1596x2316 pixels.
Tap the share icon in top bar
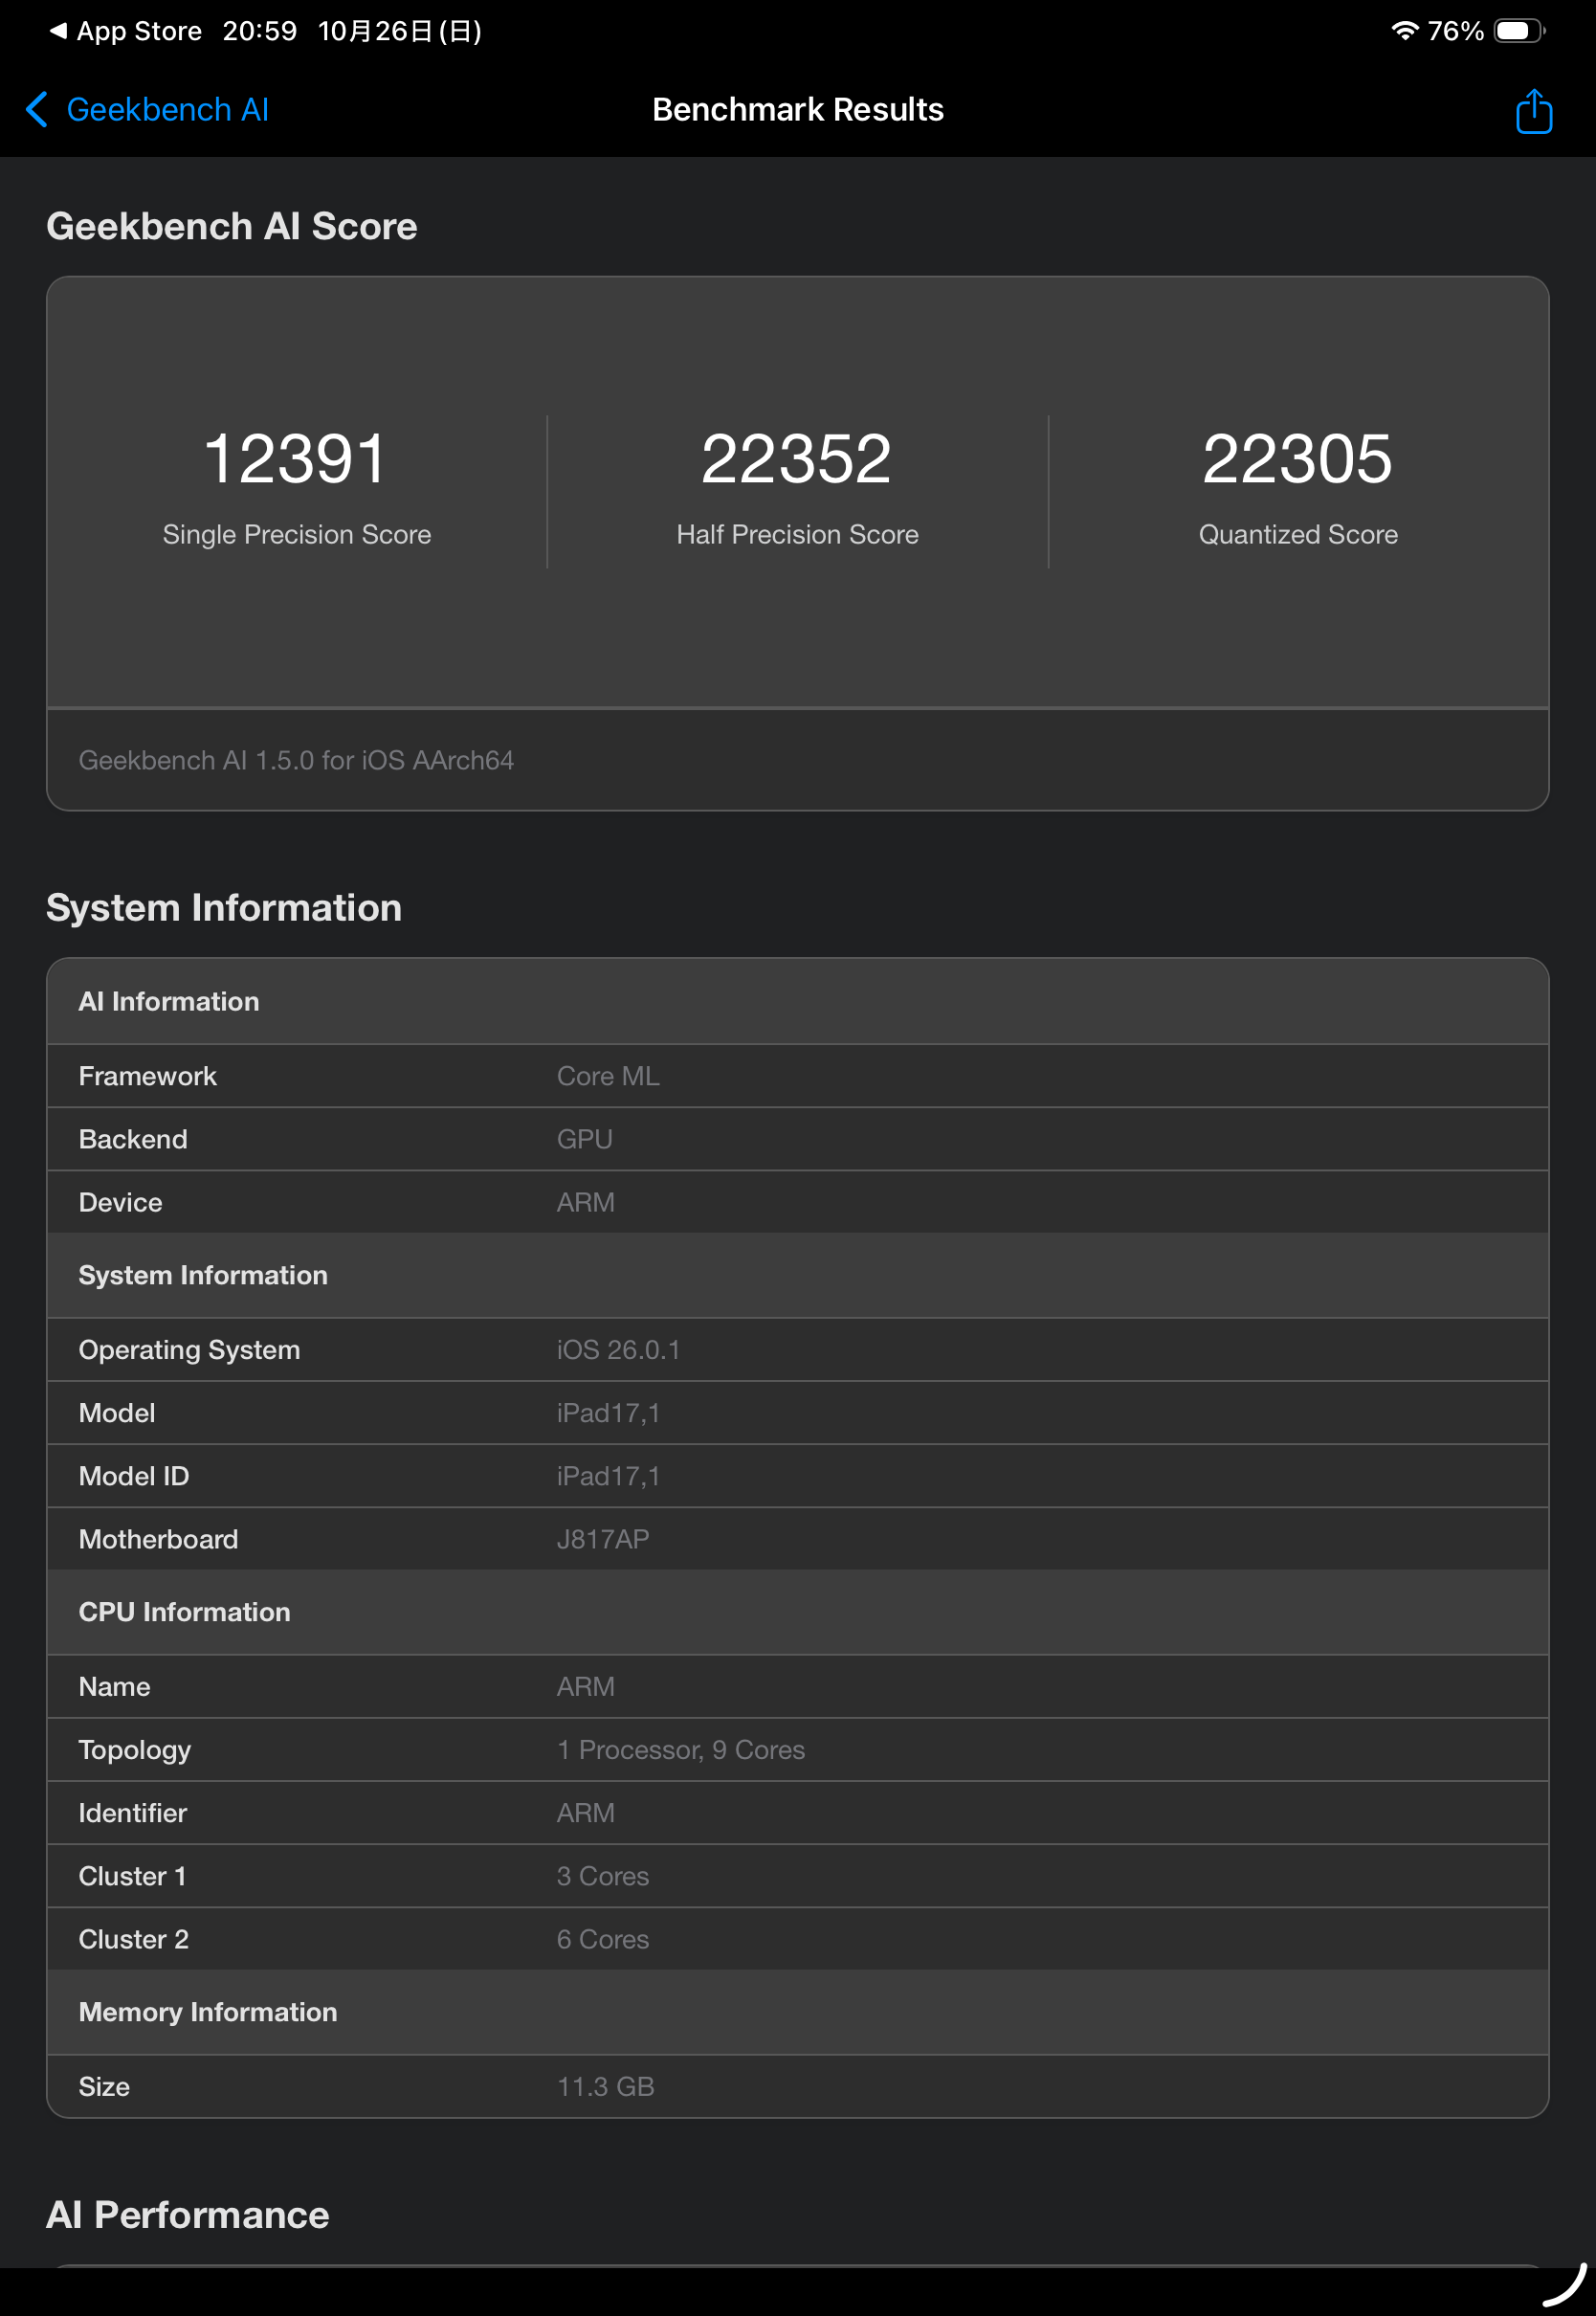point(1532,110)
